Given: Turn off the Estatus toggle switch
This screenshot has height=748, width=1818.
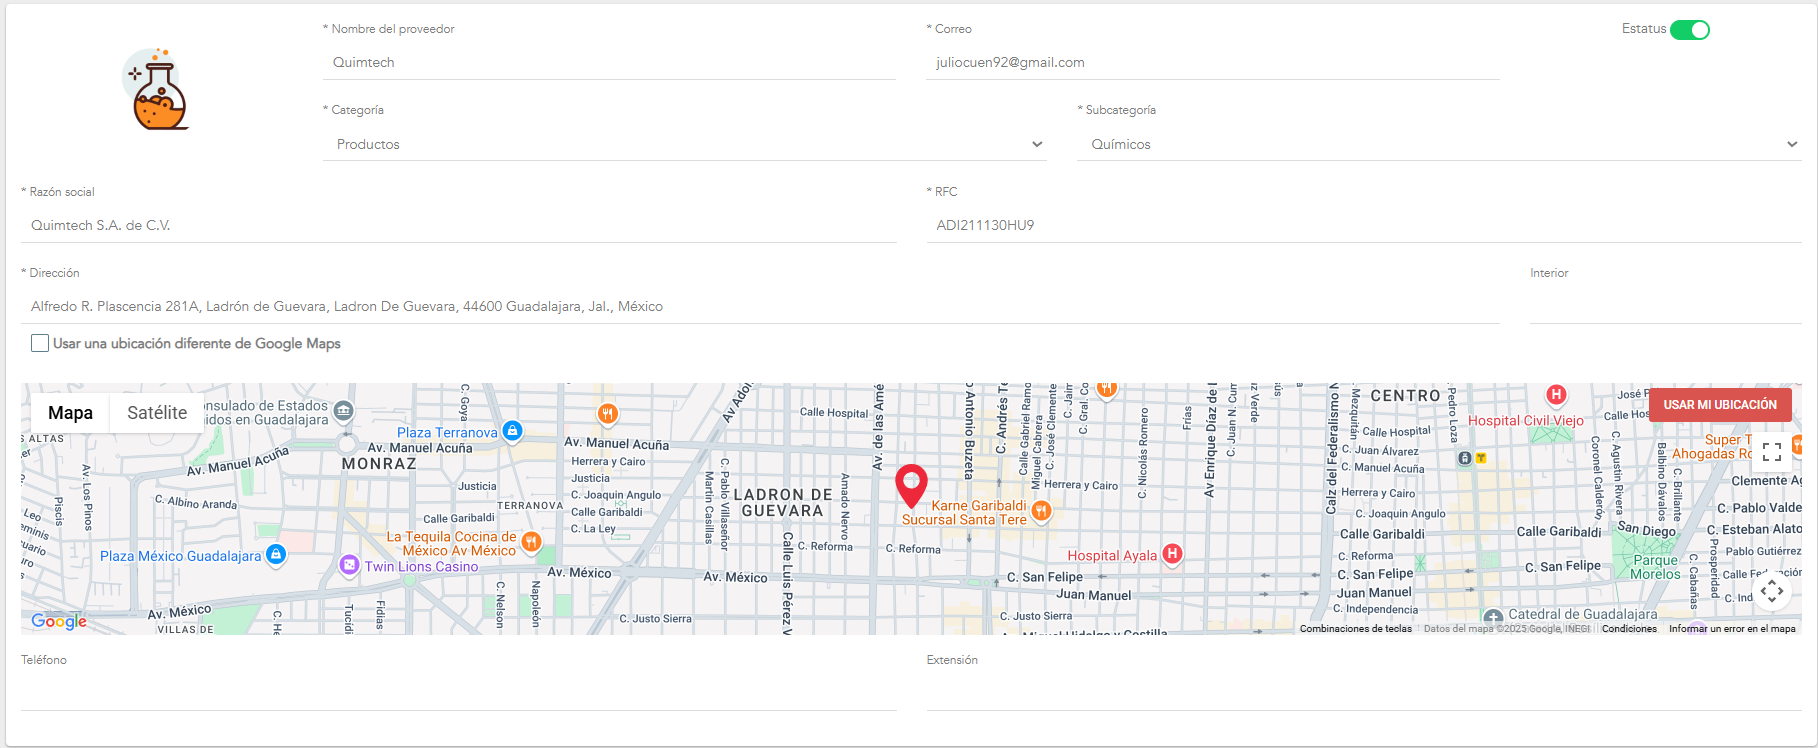Looking at the screenshot, I should (1690, 30).
